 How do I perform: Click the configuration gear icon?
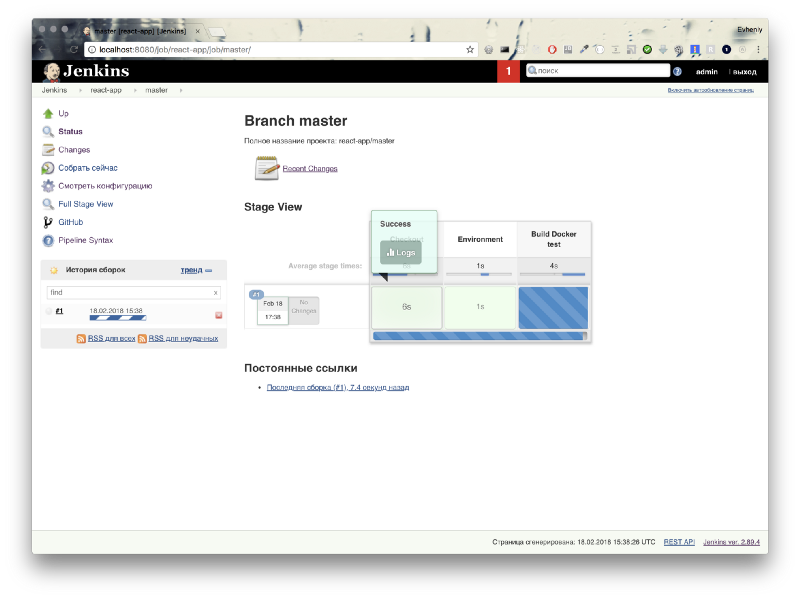pyautogui.click(x=48, y=186)
